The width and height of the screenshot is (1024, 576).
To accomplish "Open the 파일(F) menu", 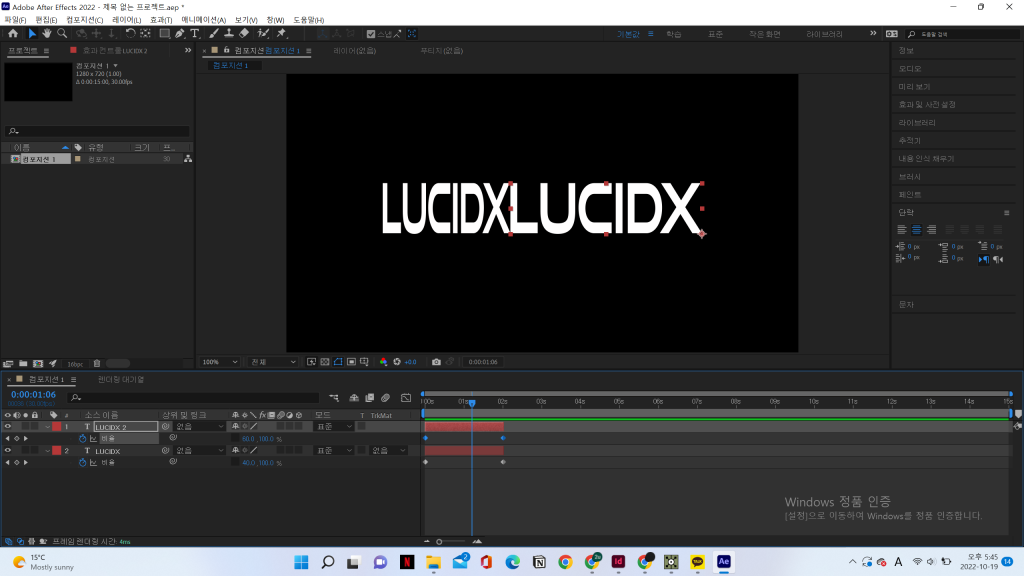I will pos(15,20).
